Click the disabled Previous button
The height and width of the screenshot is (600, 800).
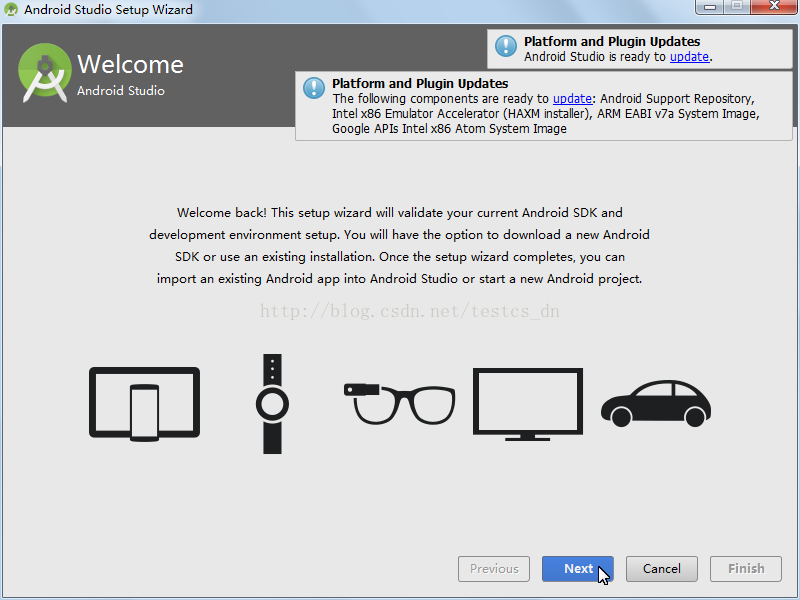(494, 568)
